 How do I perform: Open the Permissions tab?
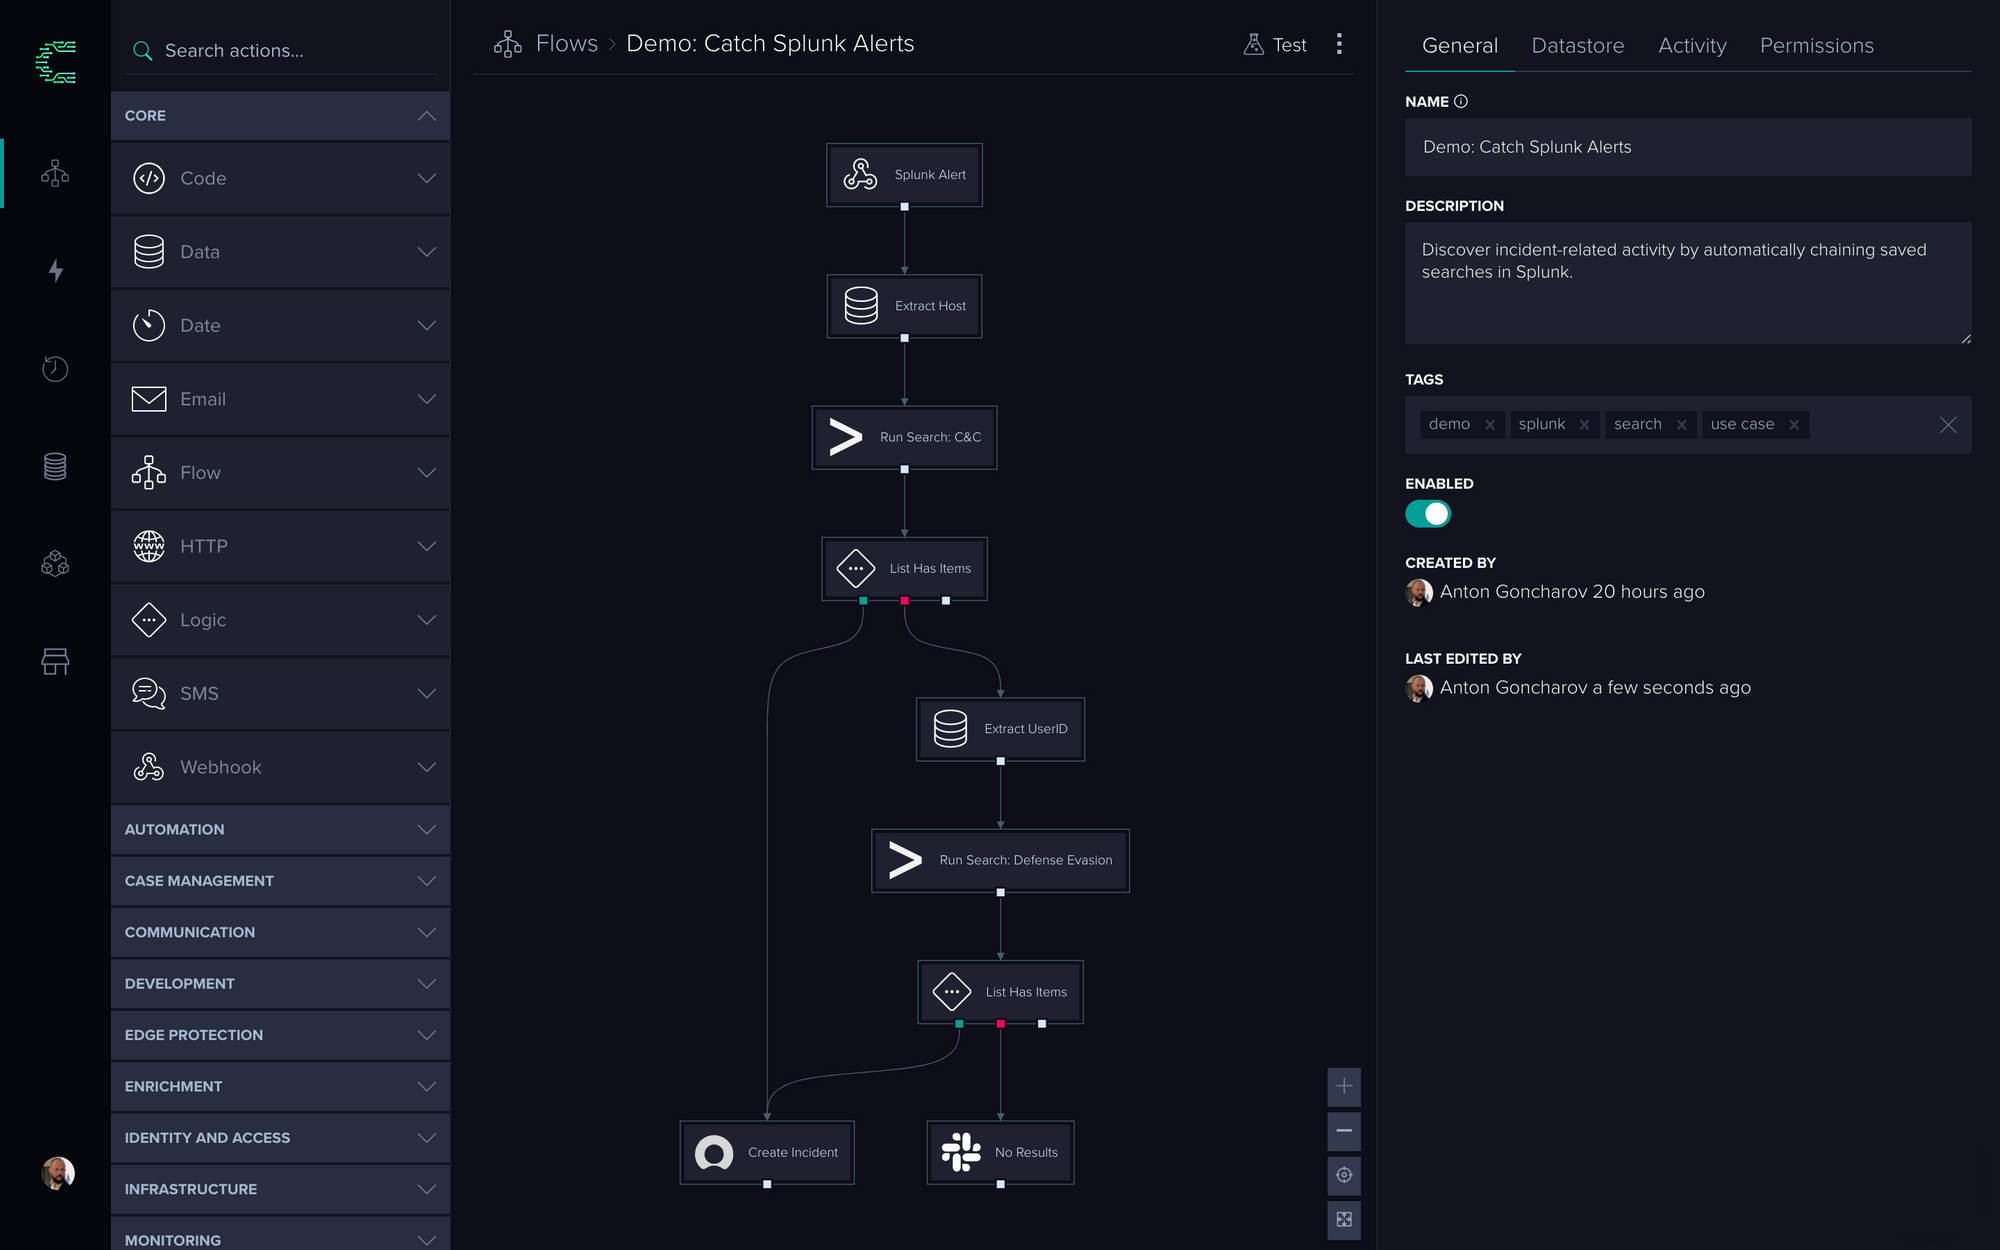click(x=1816, y=46)
